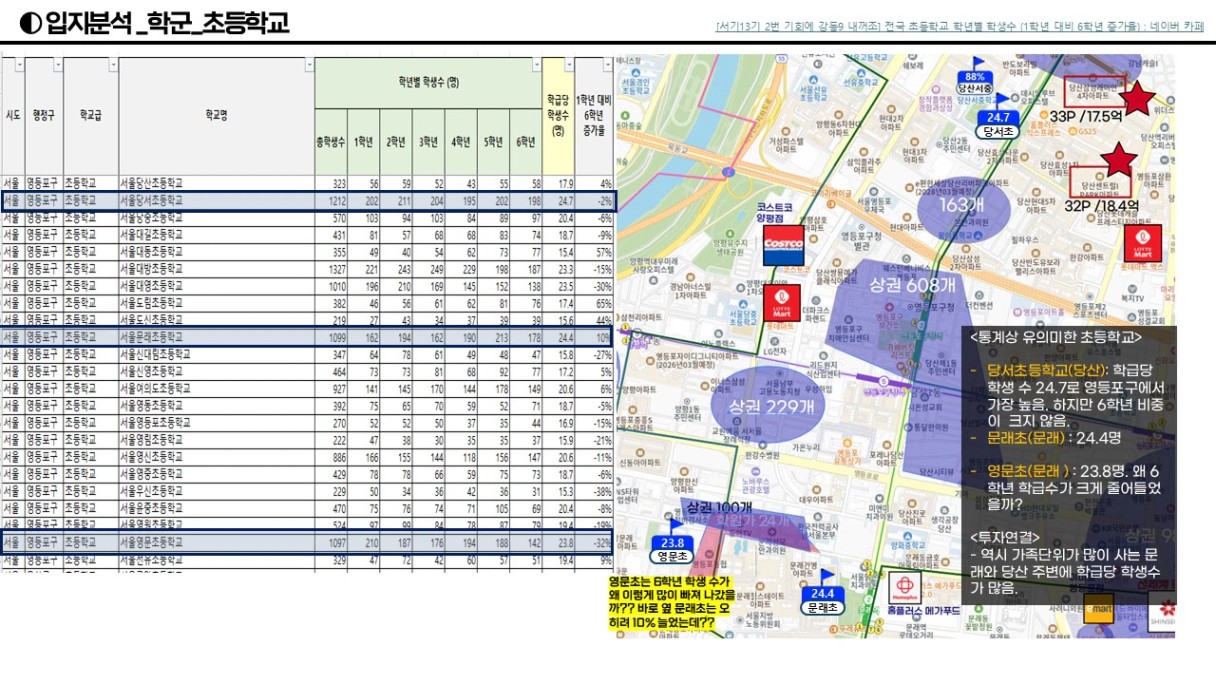The height and width of the screenshot is (684, 1216).
Task: Select the 서울당서초등학교 cell
Action: point(216,201)
